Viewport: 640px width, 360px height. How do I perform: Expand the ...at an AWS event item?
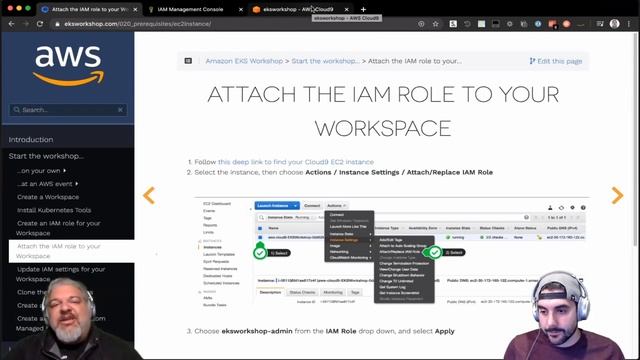coord(47,184)
